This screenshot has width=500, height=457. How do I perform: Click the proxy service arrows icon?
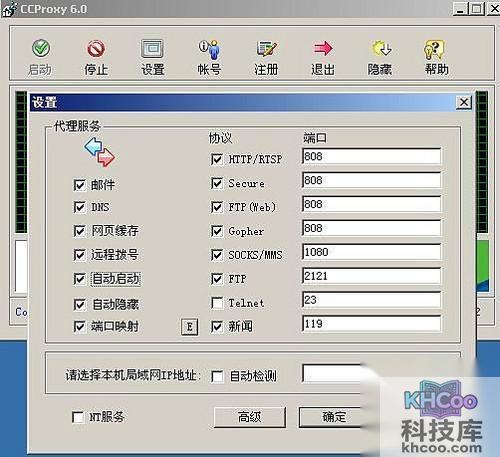point(100,152)
